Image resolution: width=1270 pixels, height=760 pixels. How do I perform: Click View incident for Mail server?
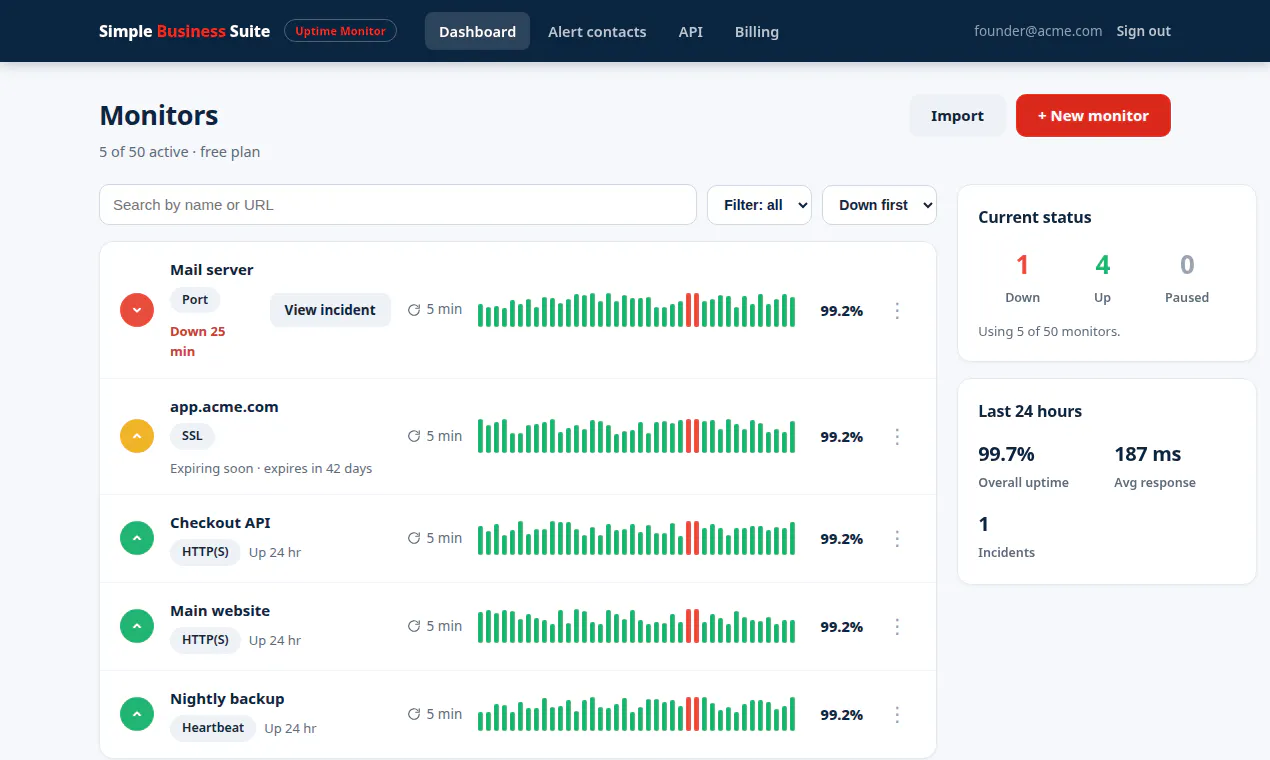330,310
